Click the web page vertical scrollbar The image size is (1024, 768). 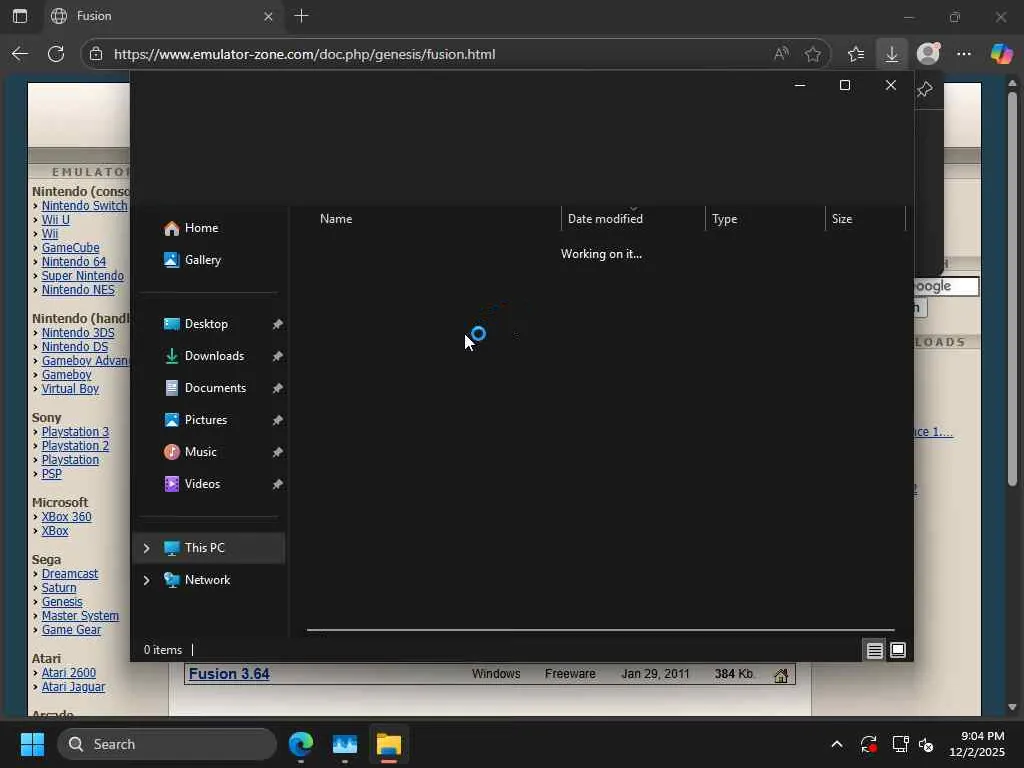coord(1012,287)
